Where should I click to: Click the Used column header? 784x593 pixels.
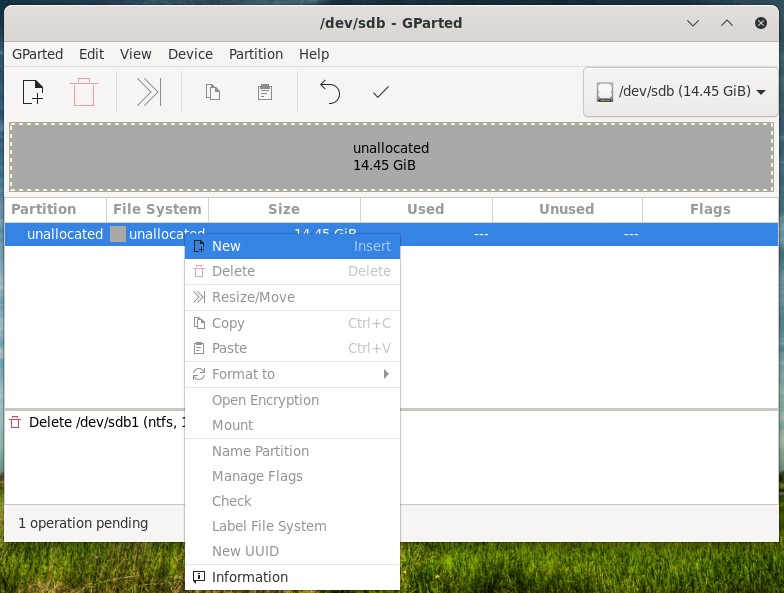point(426,209)
